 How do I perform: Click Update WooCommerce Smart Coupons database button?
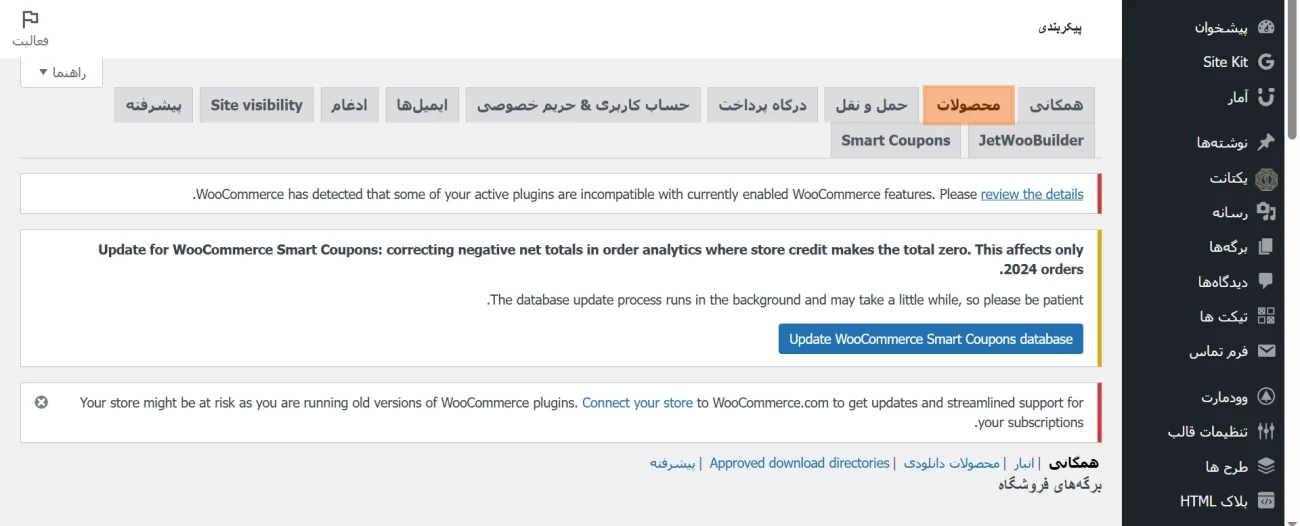[x=930, y=339]
